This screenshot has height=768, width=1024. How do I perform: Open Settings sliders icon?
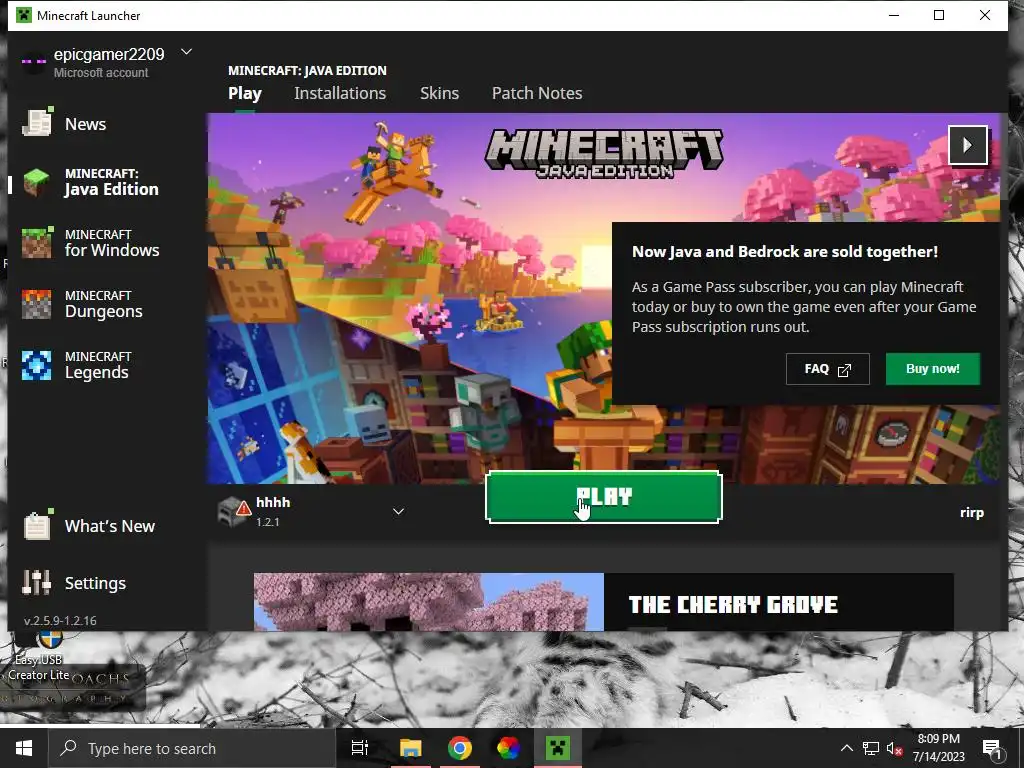click(37, 583)
